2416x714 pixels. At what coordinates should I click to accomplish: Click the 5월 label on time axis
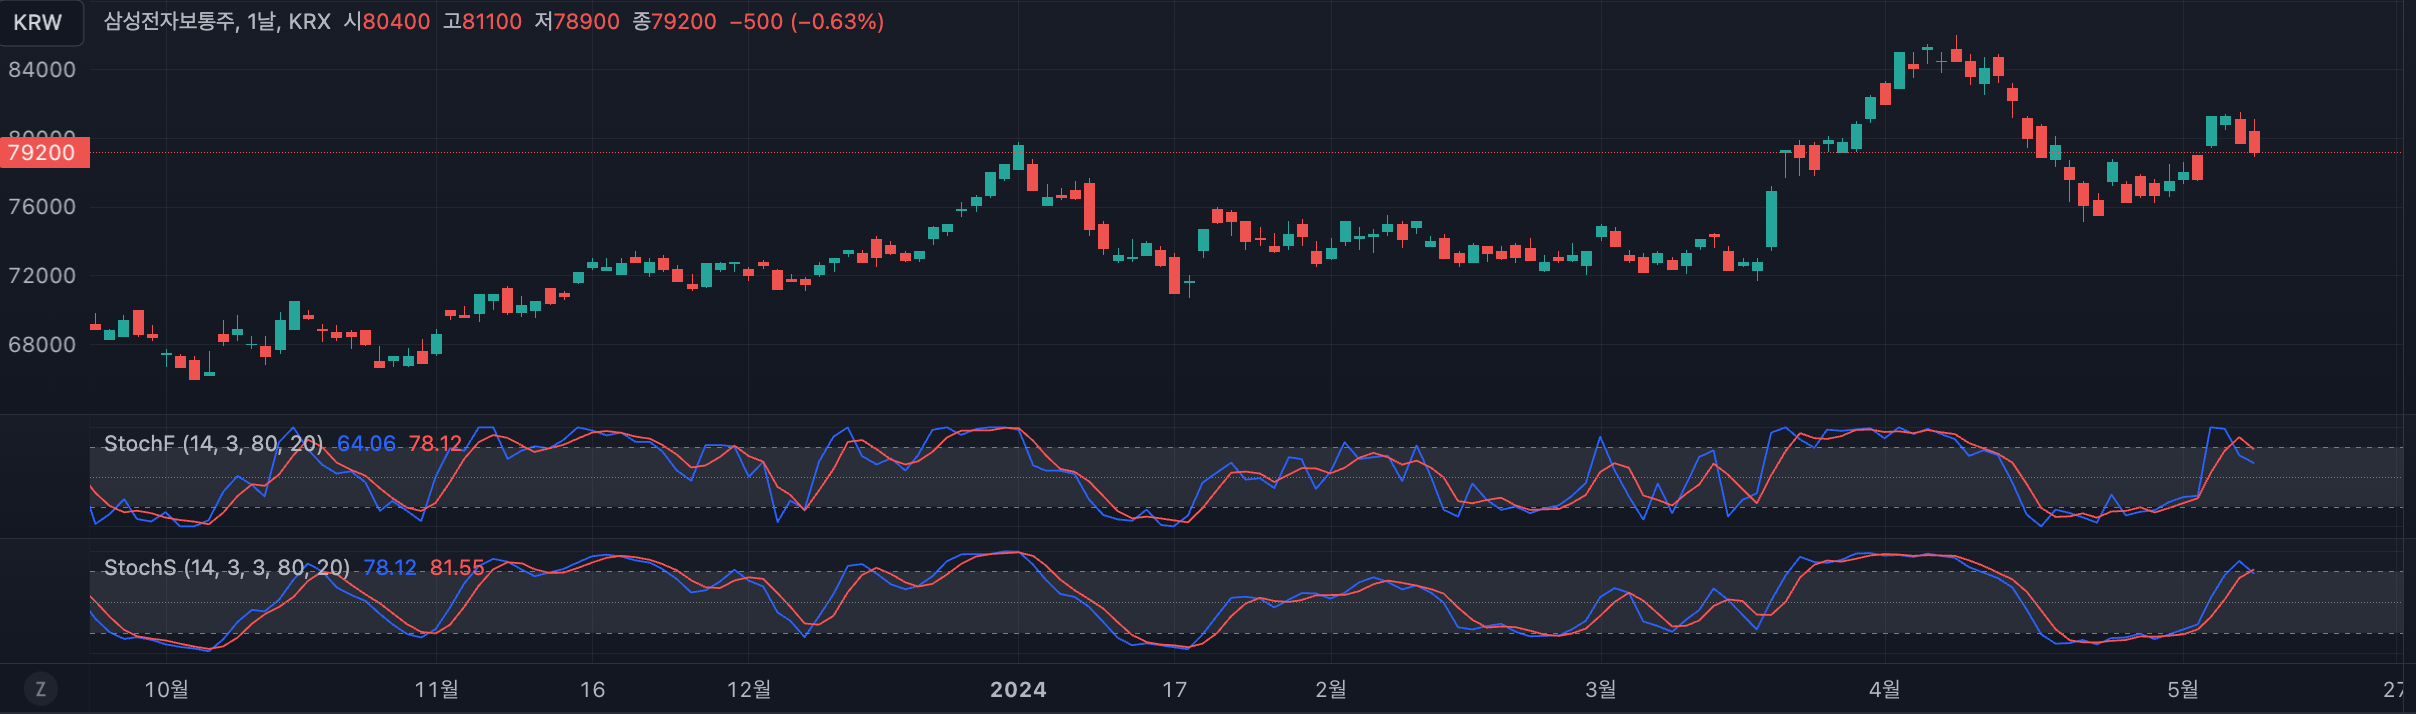2183,689
